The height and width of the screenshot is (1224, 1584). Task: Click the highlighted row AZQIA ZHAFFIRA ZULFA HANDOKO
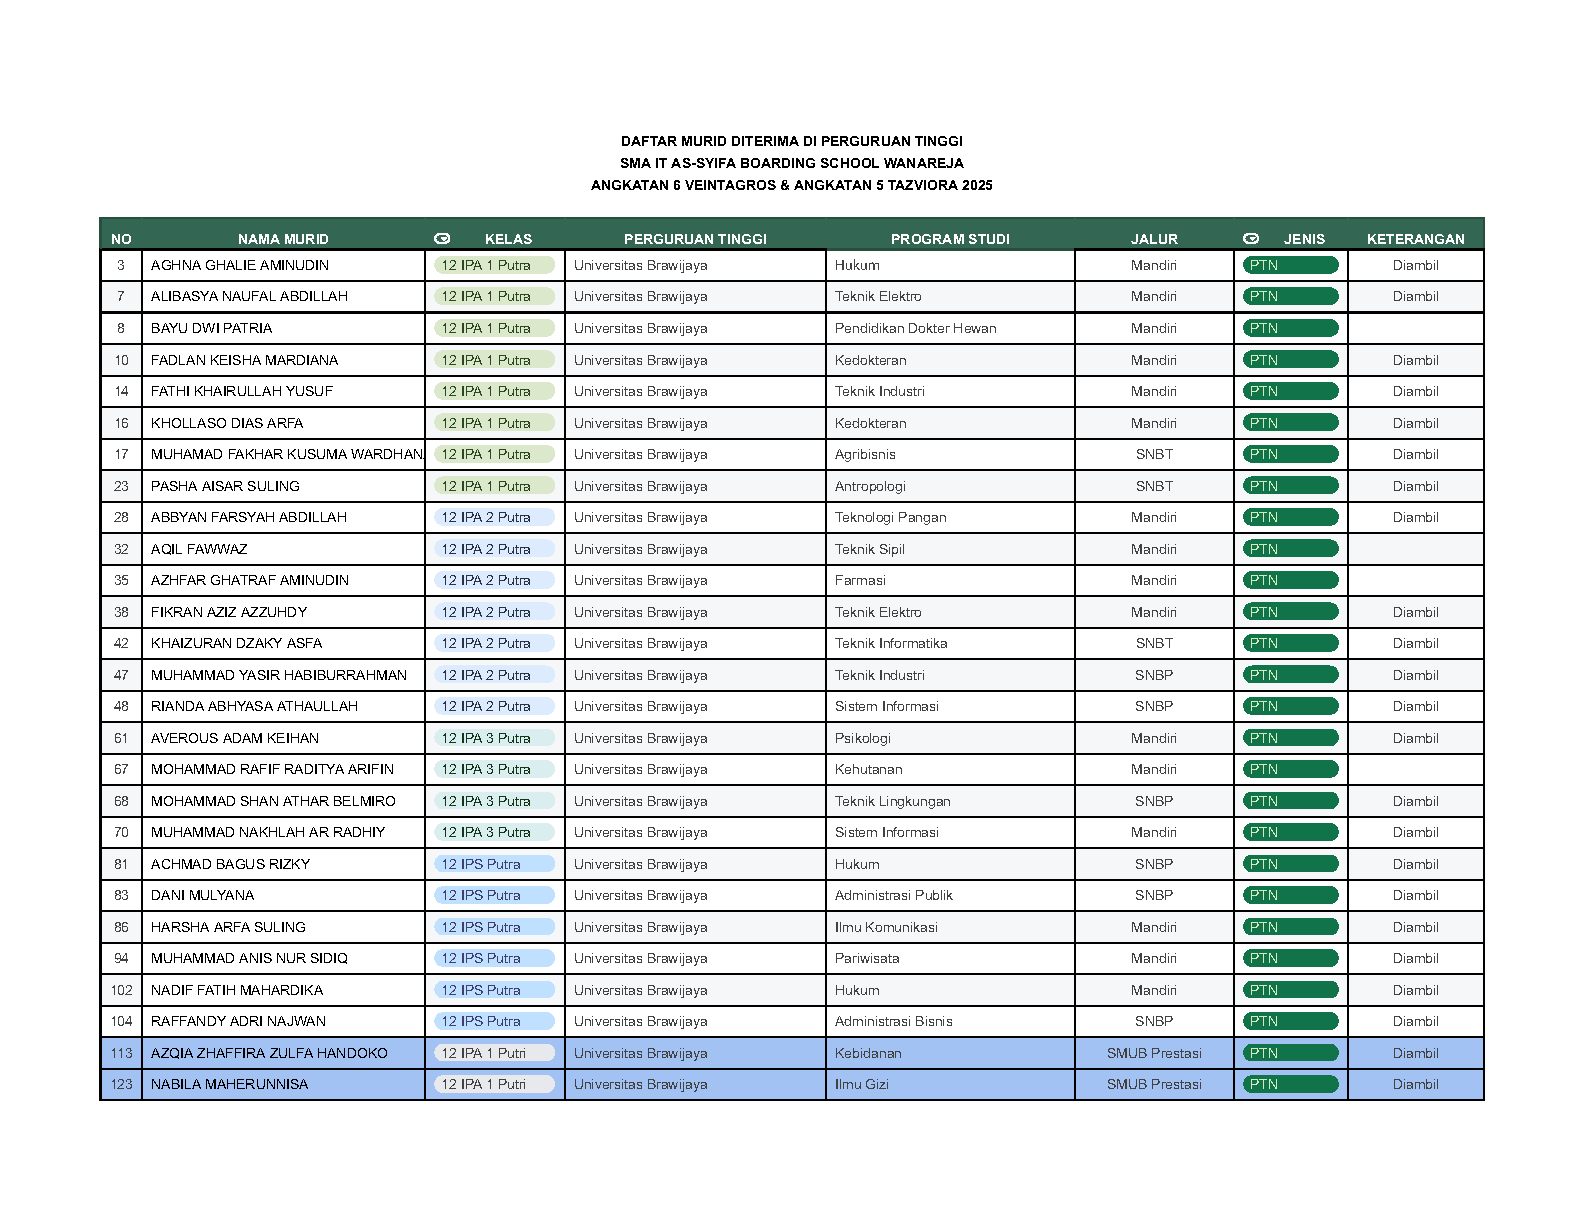coord(269,1054)
